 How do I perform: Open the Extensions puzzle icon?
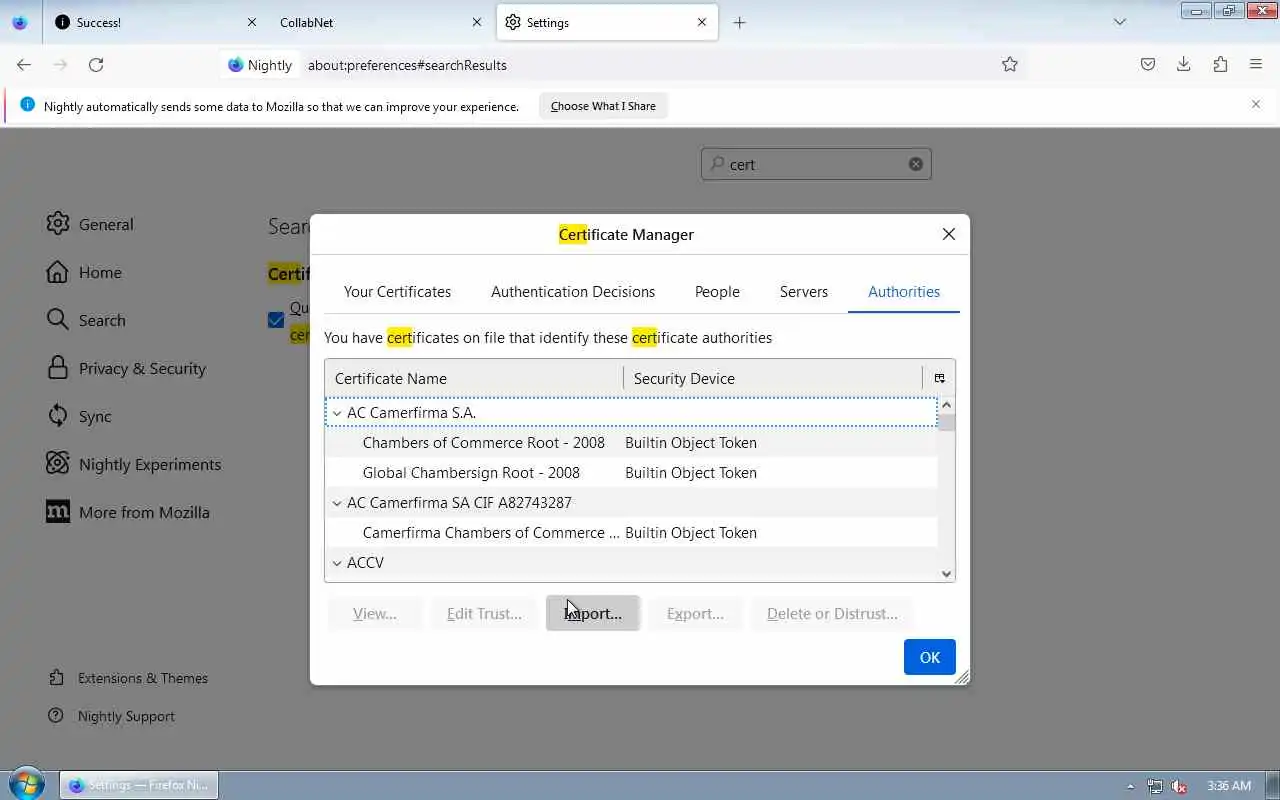1220,64
